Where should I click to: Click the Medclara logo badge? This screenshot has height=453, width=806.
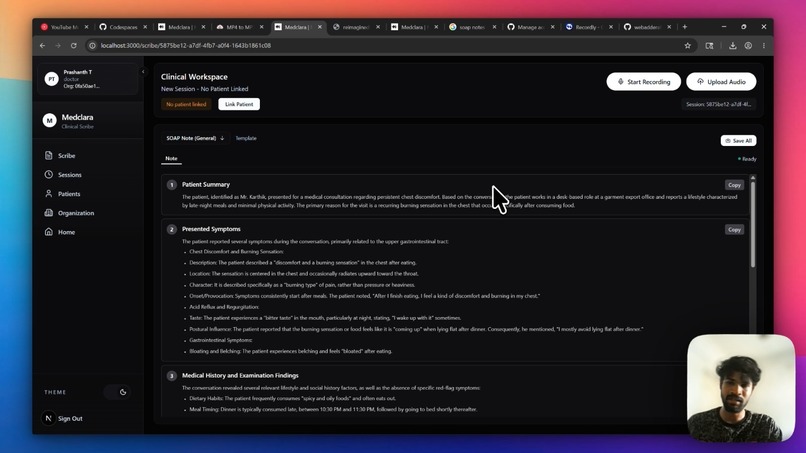(x=49, y=120)
